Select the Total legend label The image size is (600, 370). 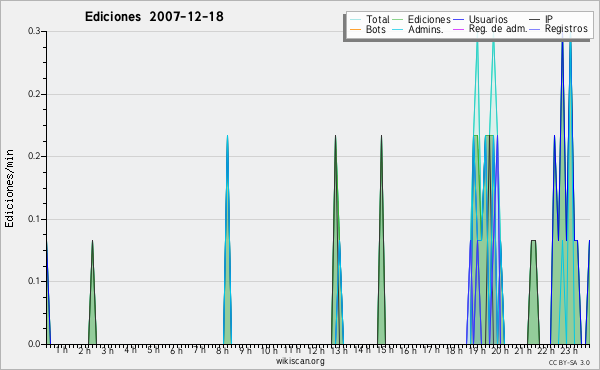(378, 19)
